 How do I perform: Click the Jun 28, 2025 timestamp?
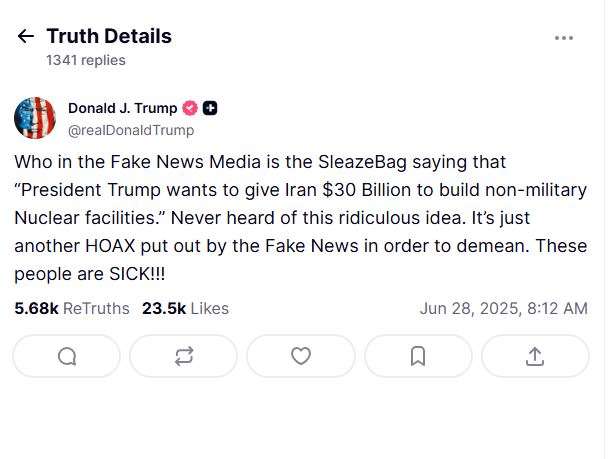pyautogui.click(x=503, y=309)
